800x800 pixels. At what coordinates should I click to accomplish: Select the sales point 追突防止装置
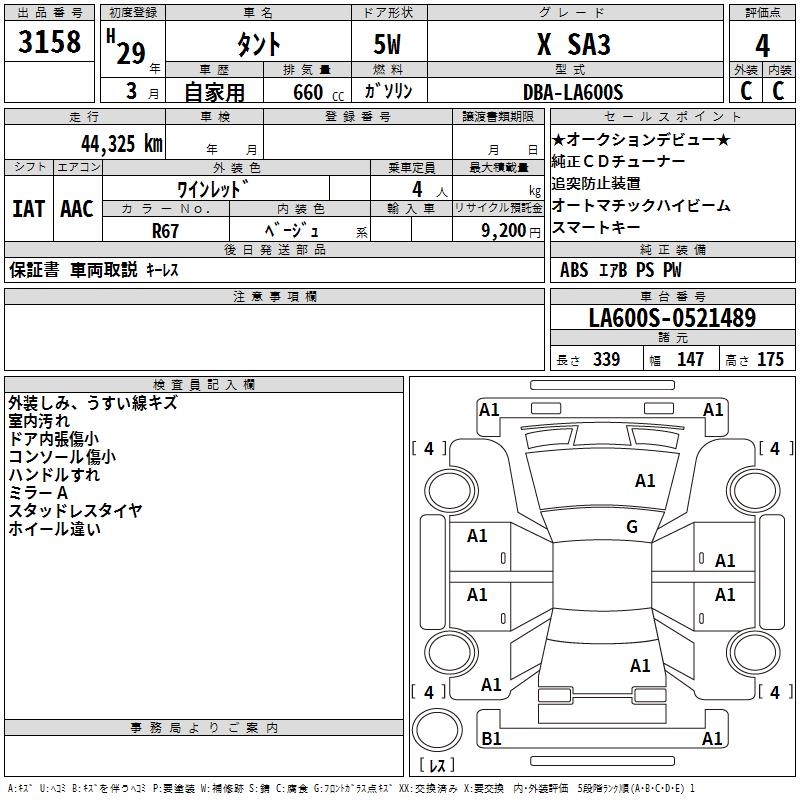[596, 183]
